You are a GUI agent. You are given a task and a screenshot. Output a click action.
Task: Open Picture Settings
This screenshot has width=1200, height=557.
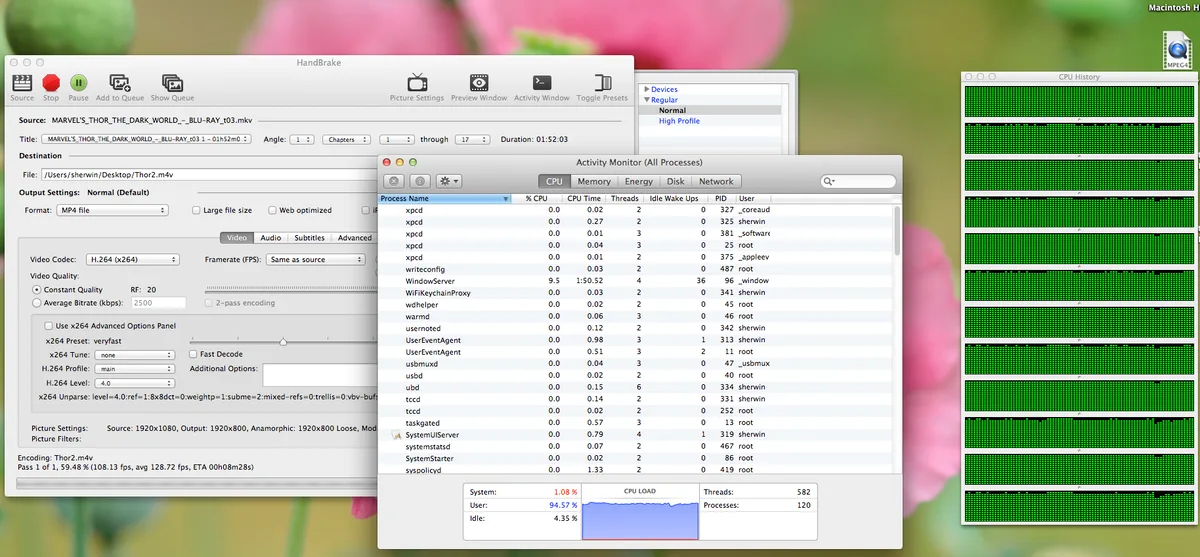point(417,83)
